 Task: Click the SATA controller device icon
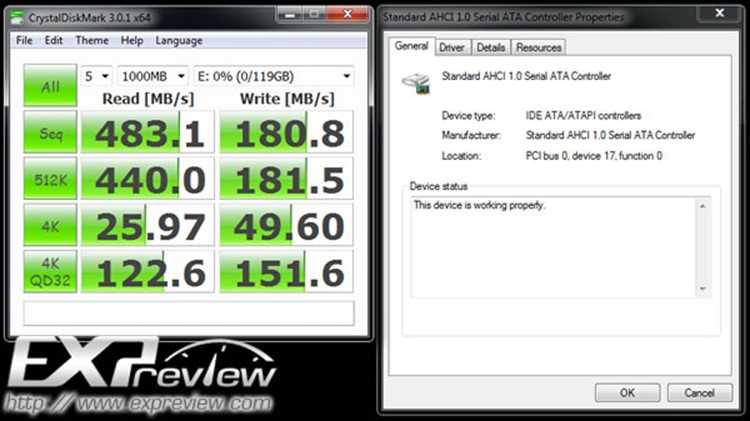(416, 84)
